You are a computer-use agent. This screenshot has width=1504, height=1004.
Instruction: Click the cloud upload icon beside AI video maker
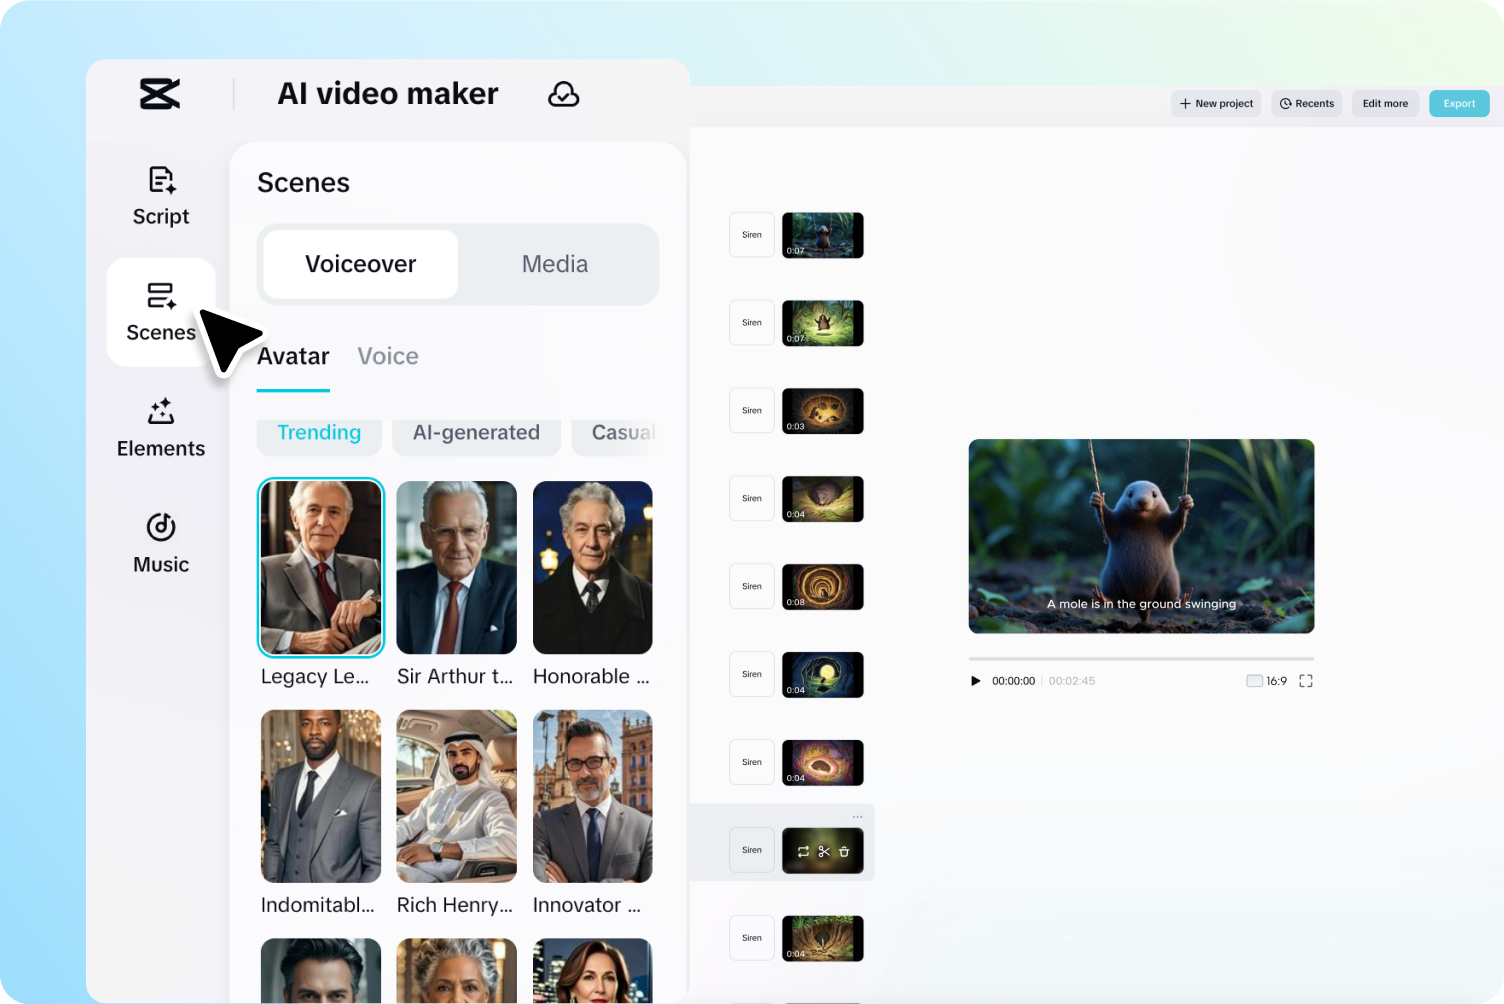click(x=563, y=94)
